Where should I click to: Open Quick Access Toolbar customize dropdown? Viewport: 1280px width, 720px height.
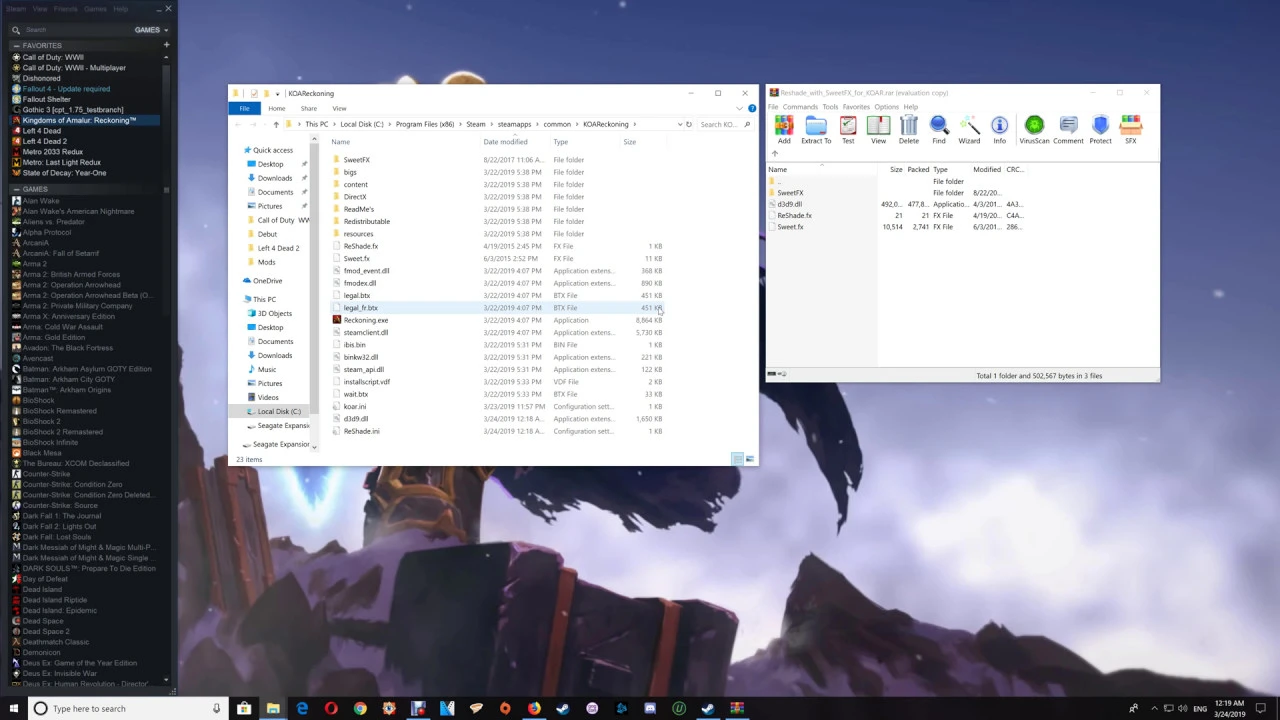[x=278, y=93]
